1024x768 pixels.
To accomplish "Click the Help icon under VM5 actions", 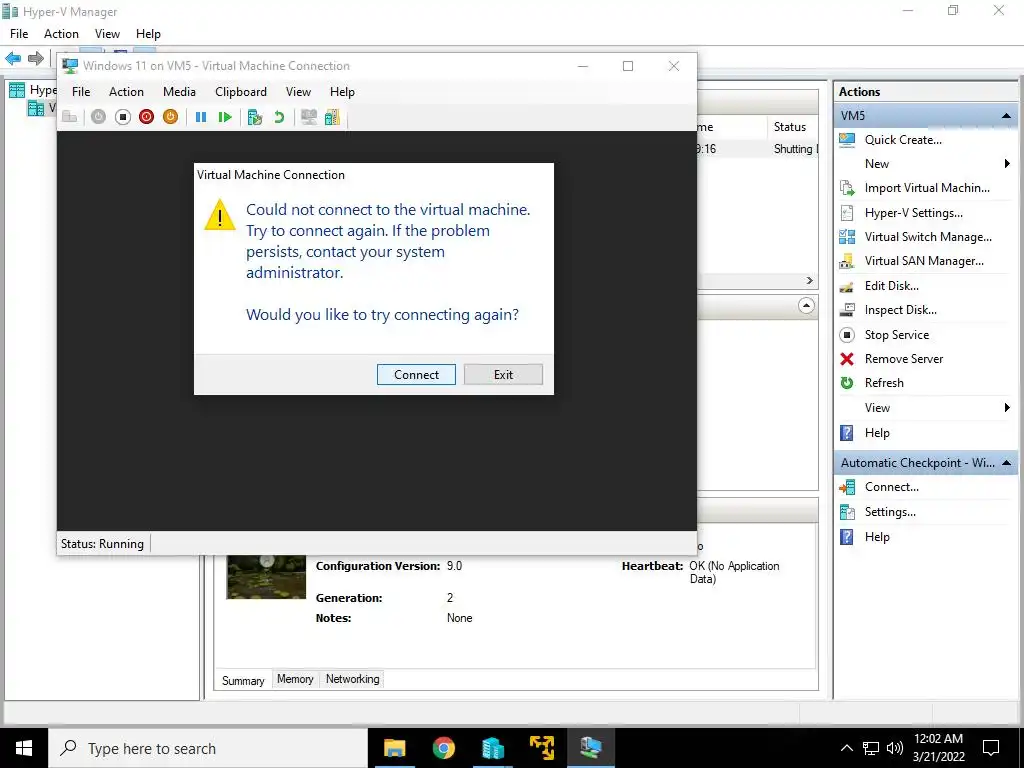I will pos(847,433).
